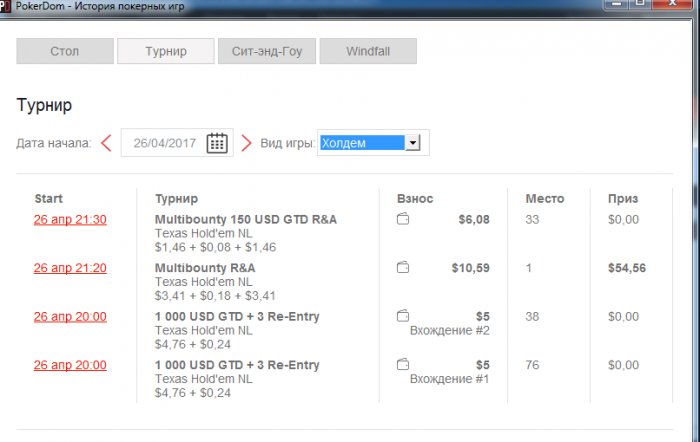Click the Дата начала label
The image size is (700, 442).
tap(54, 143)
